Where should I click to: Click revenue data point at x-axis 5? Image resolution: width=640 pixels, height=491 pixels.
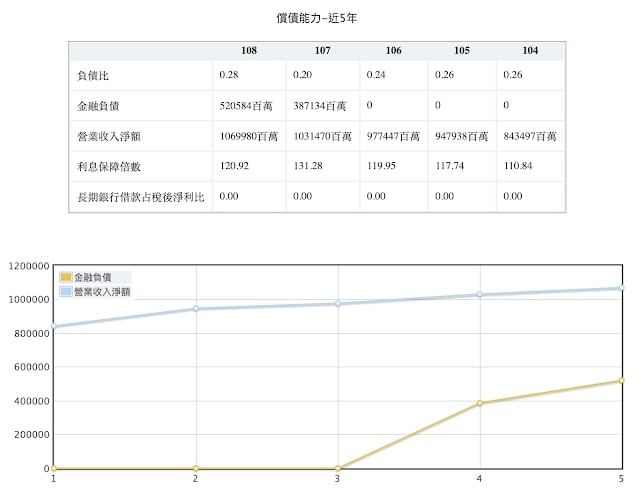click(x=622, y=288)
